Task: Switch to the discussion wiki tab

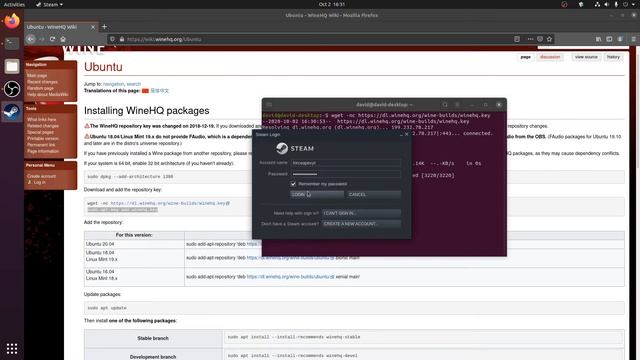Action: [550, 57]
